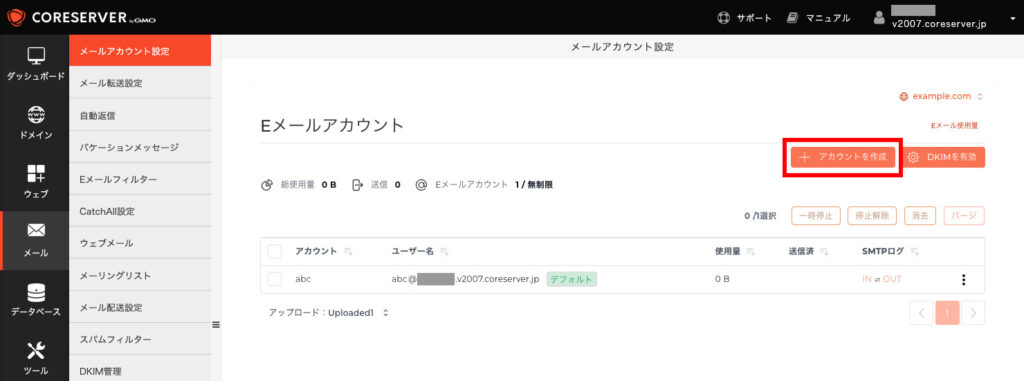
Task: Go to previous page arrow
Action: (x=921, y=313)
